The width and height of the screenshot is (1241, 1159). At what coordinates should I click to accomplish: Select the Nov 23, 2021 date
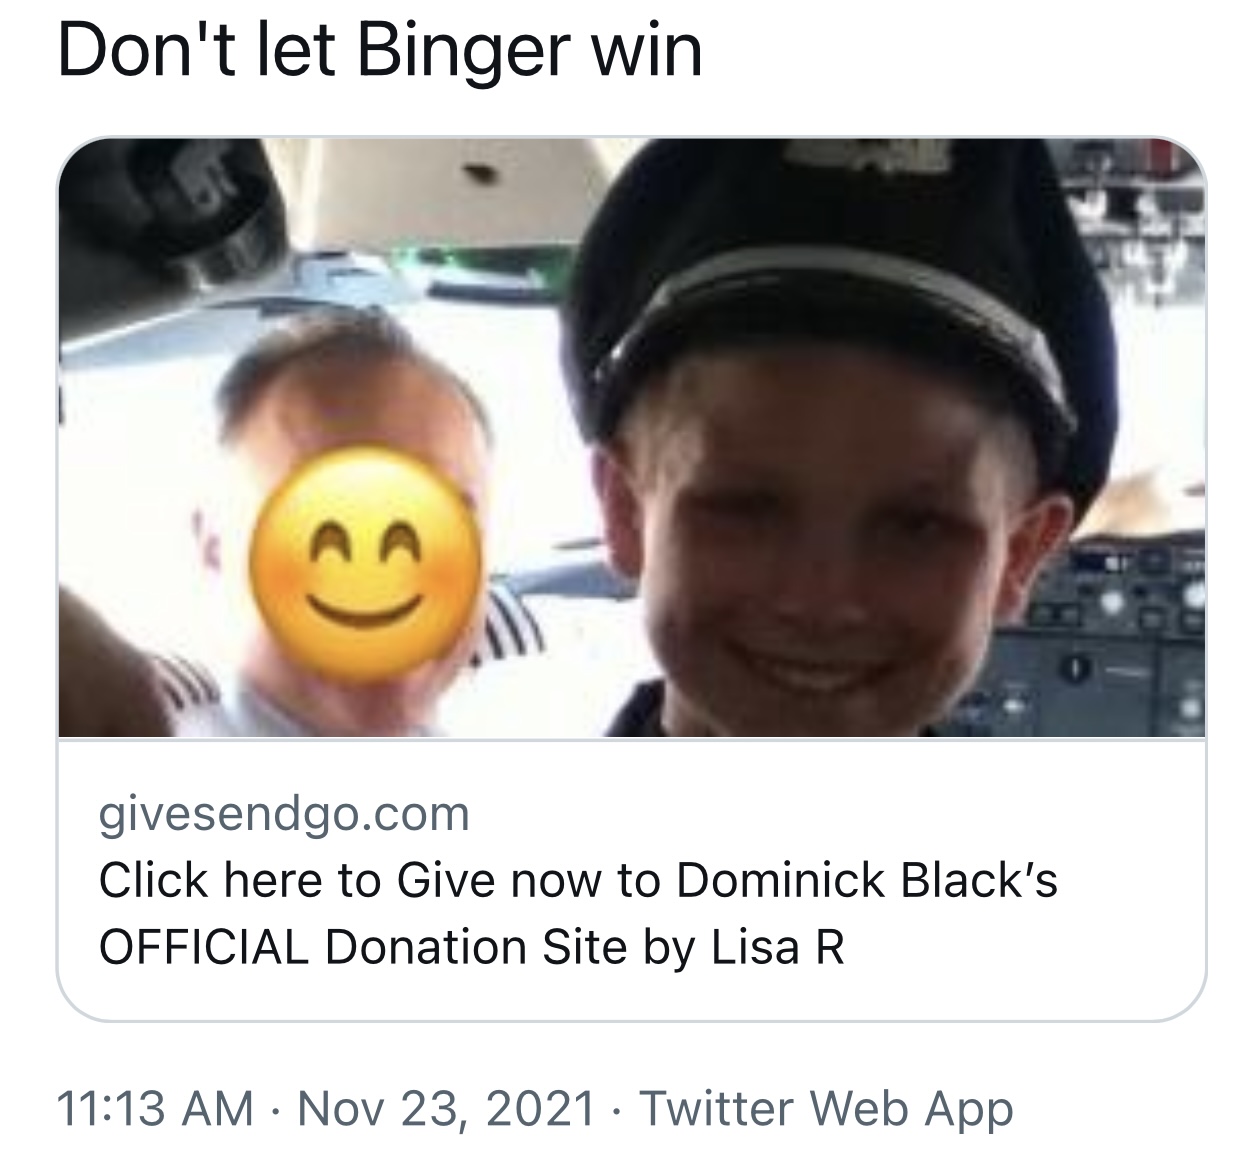(x=446, y=1108)
